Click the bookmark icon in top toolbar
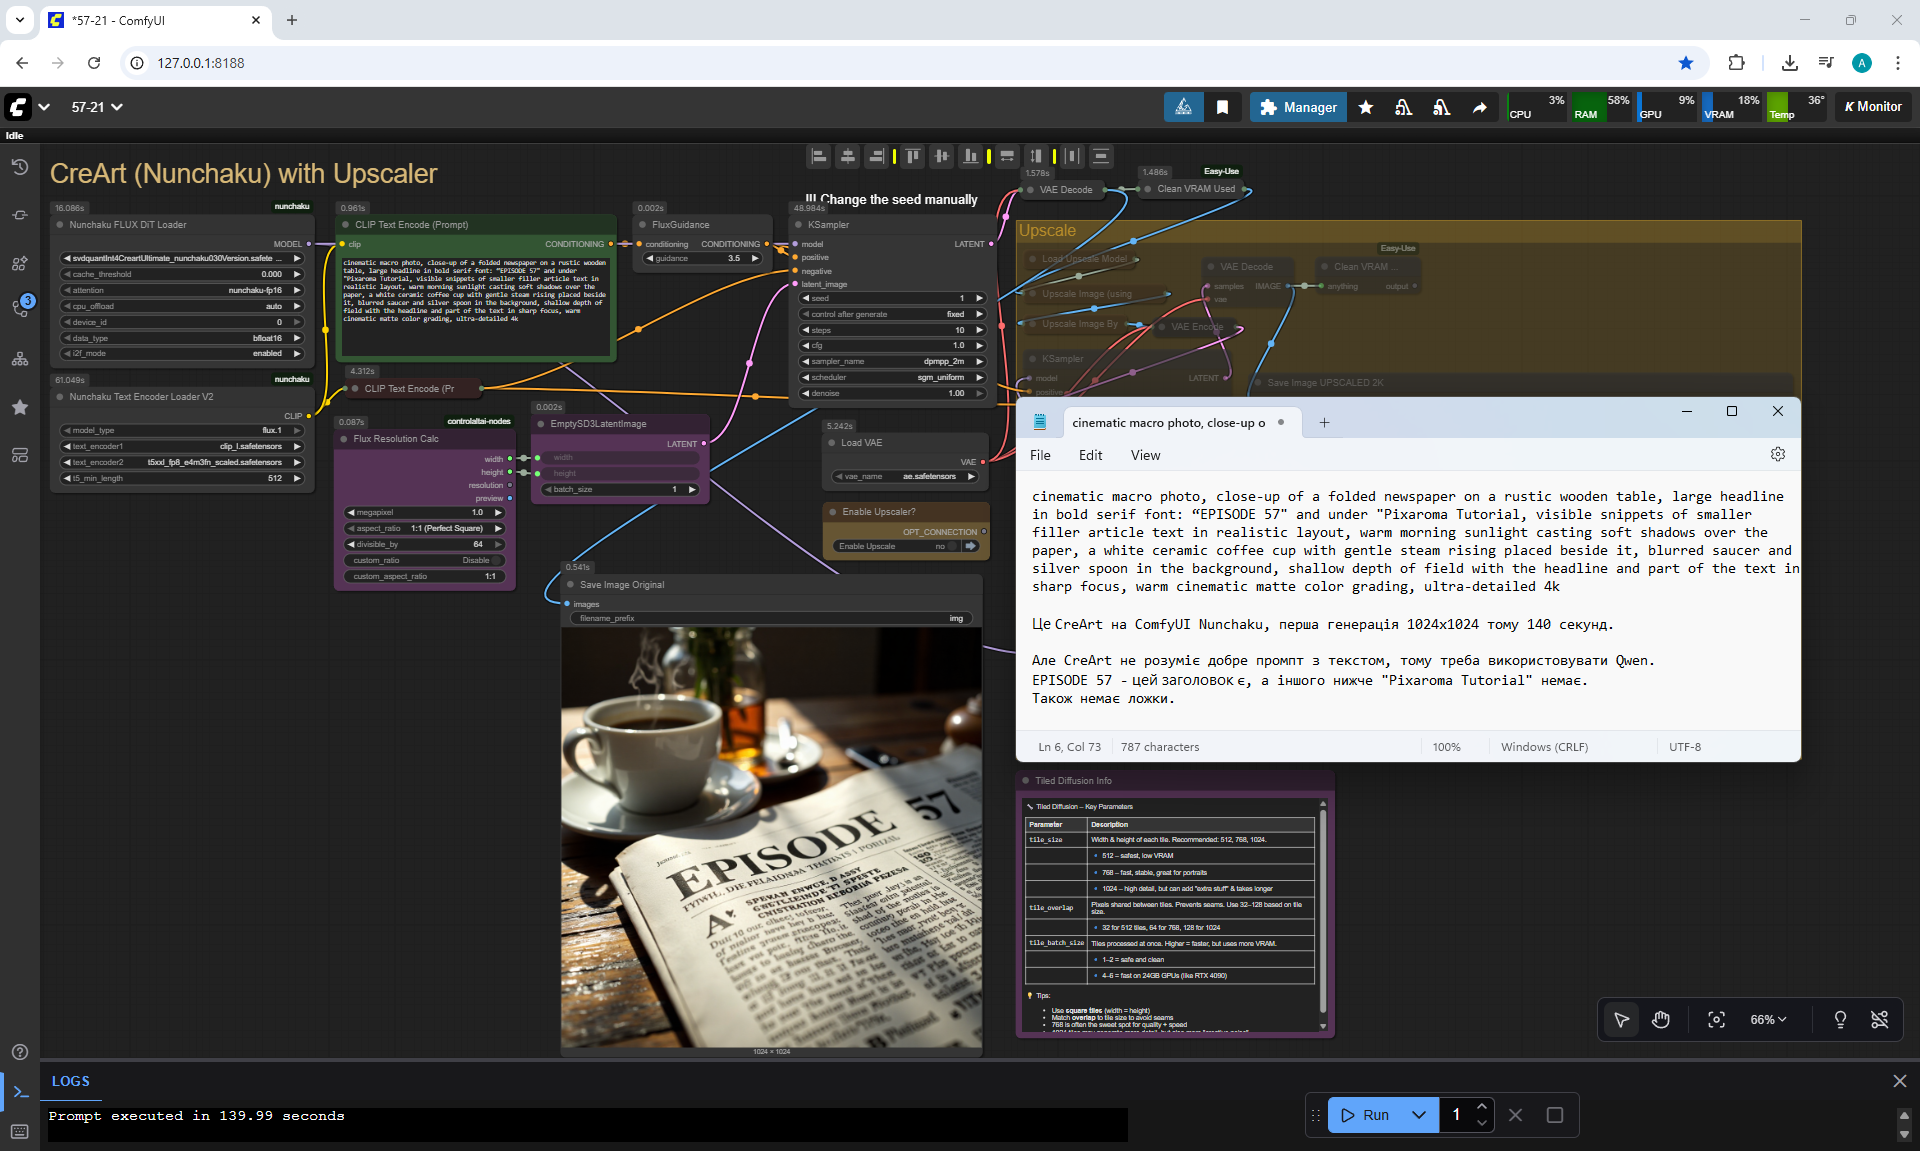Screen dimensions: 1920x1151 pos(1222,107)
